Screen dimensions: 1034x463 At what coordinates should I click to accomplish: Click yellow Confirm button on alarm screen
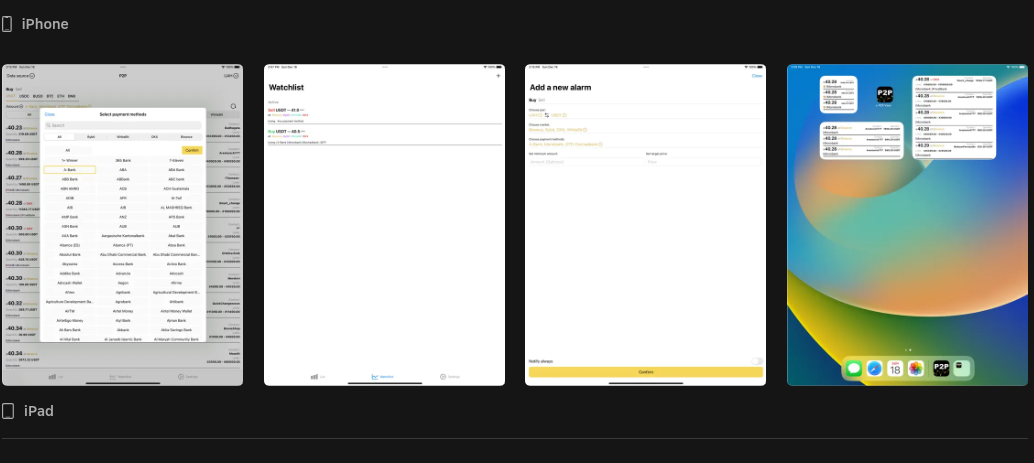click(646, 372)
